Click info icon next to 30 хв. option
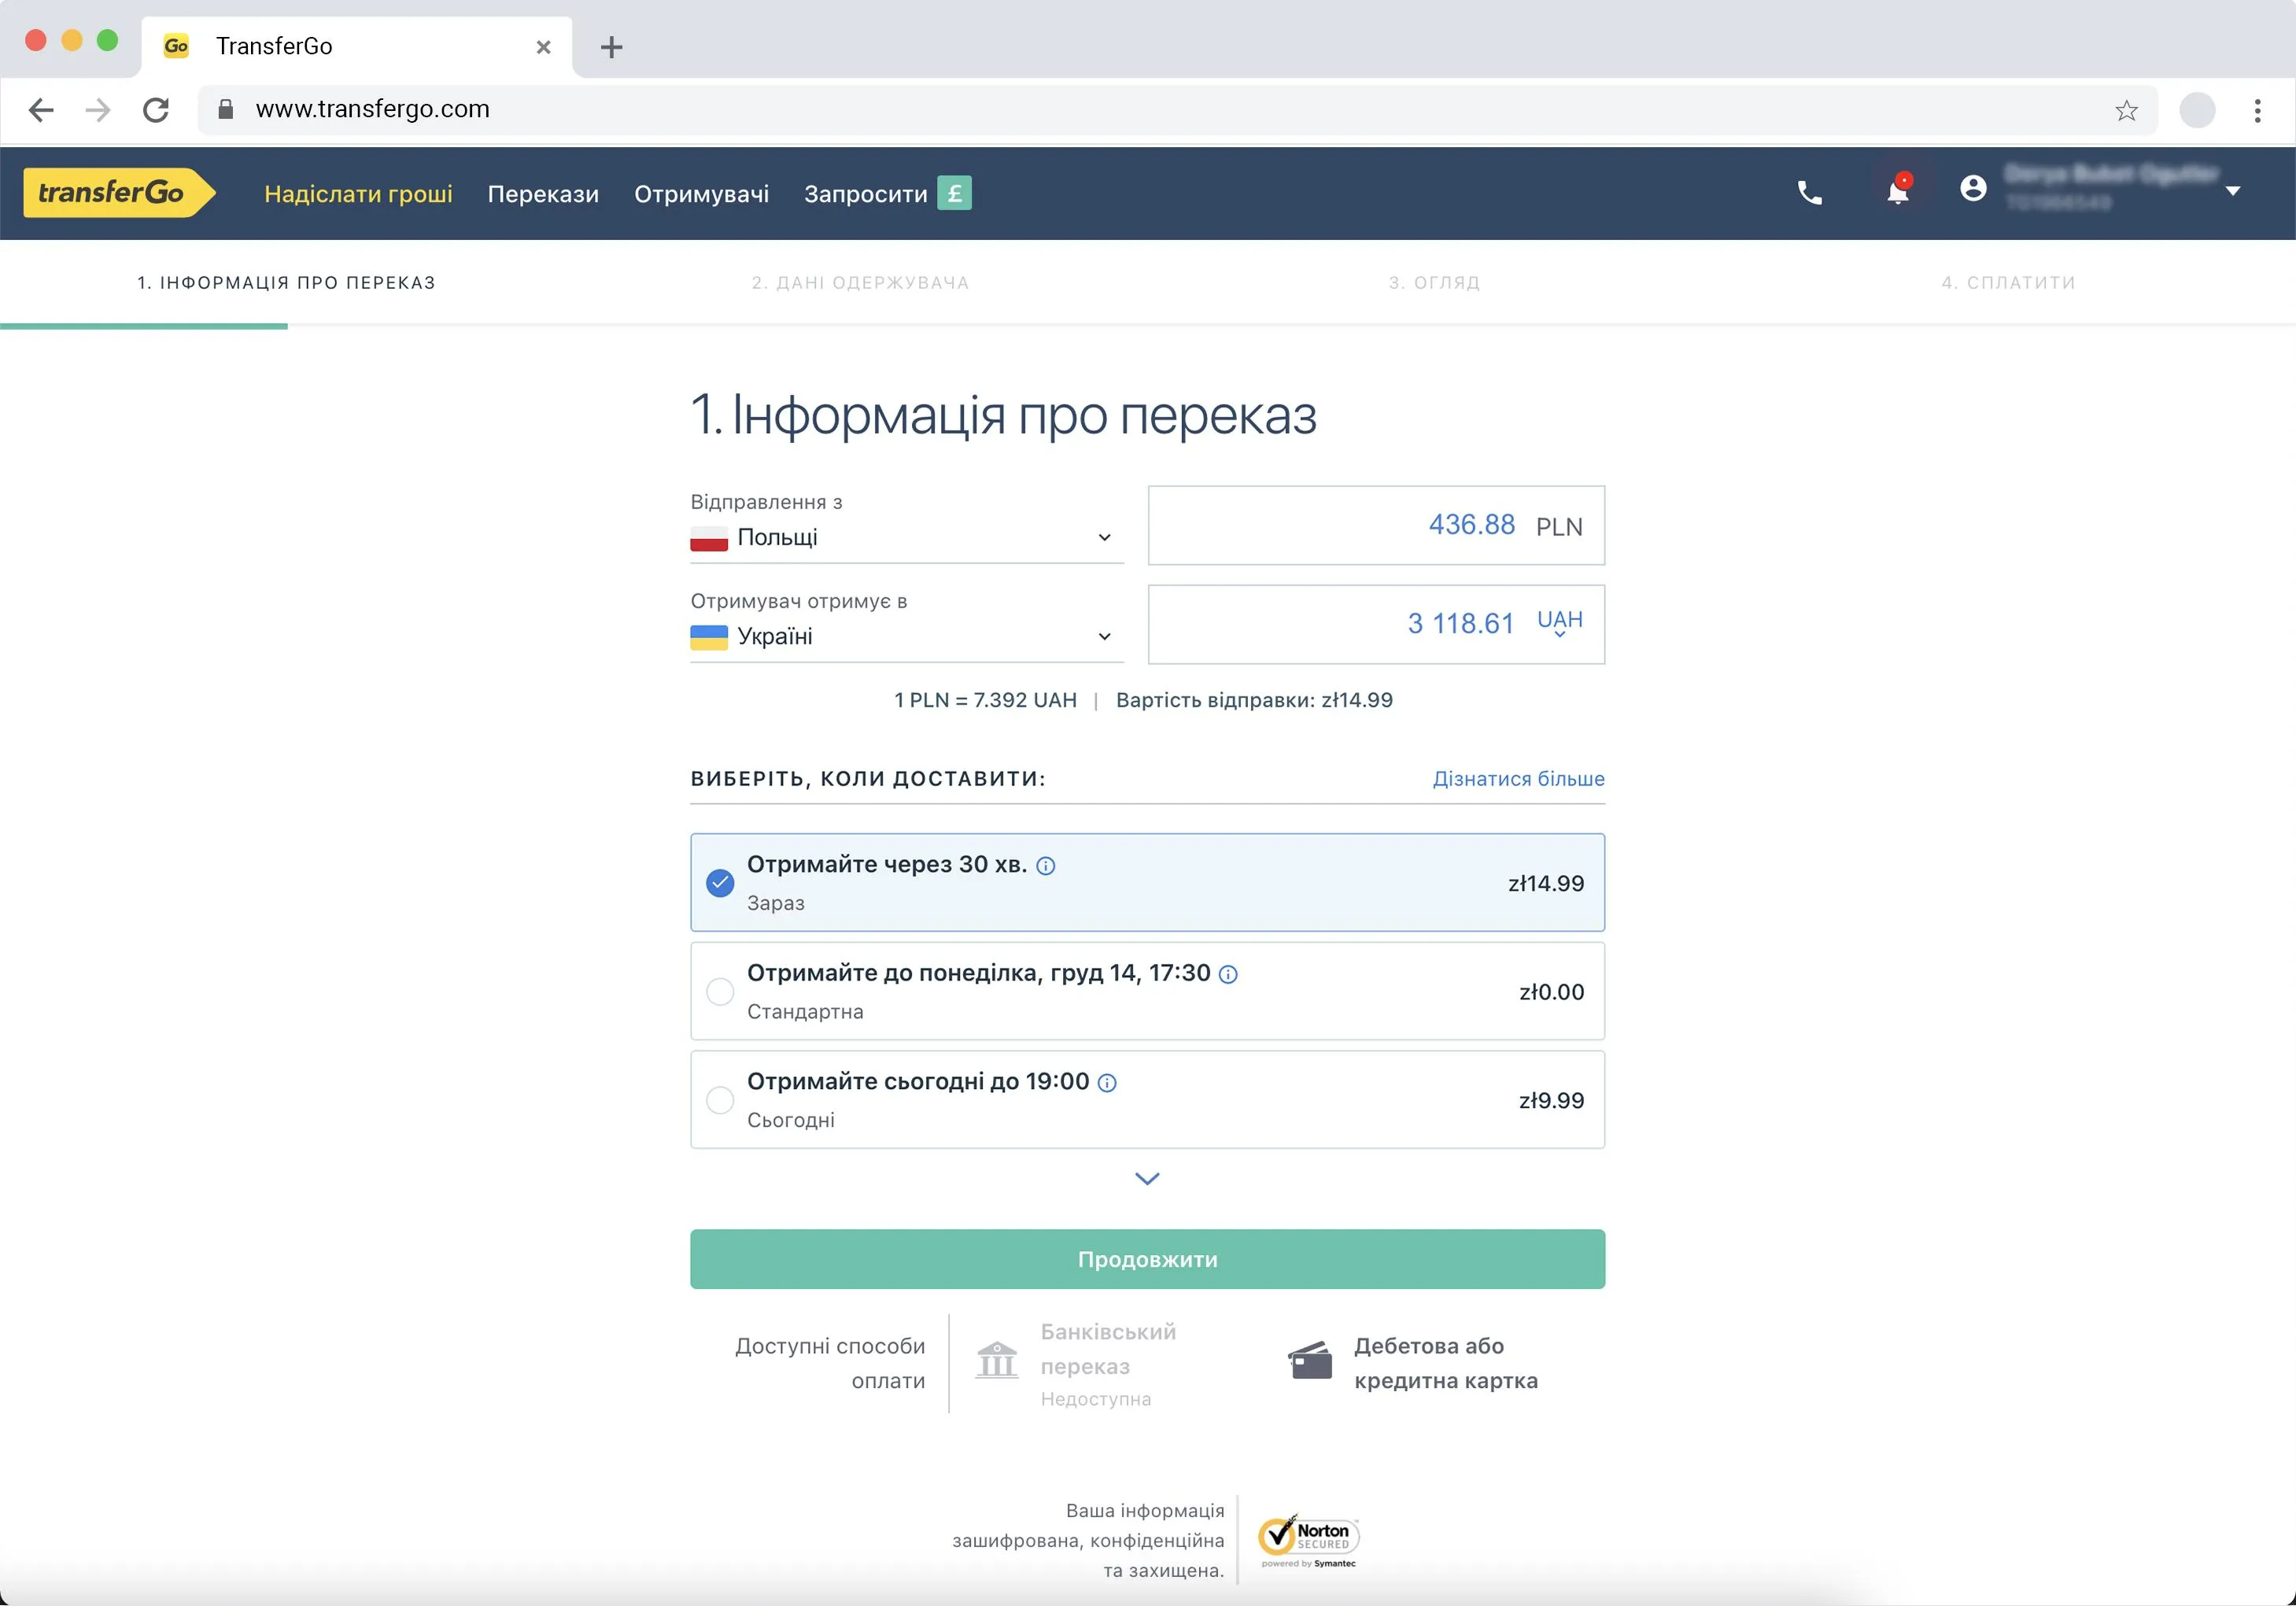2296x1606 pixels. (1045, 866)
